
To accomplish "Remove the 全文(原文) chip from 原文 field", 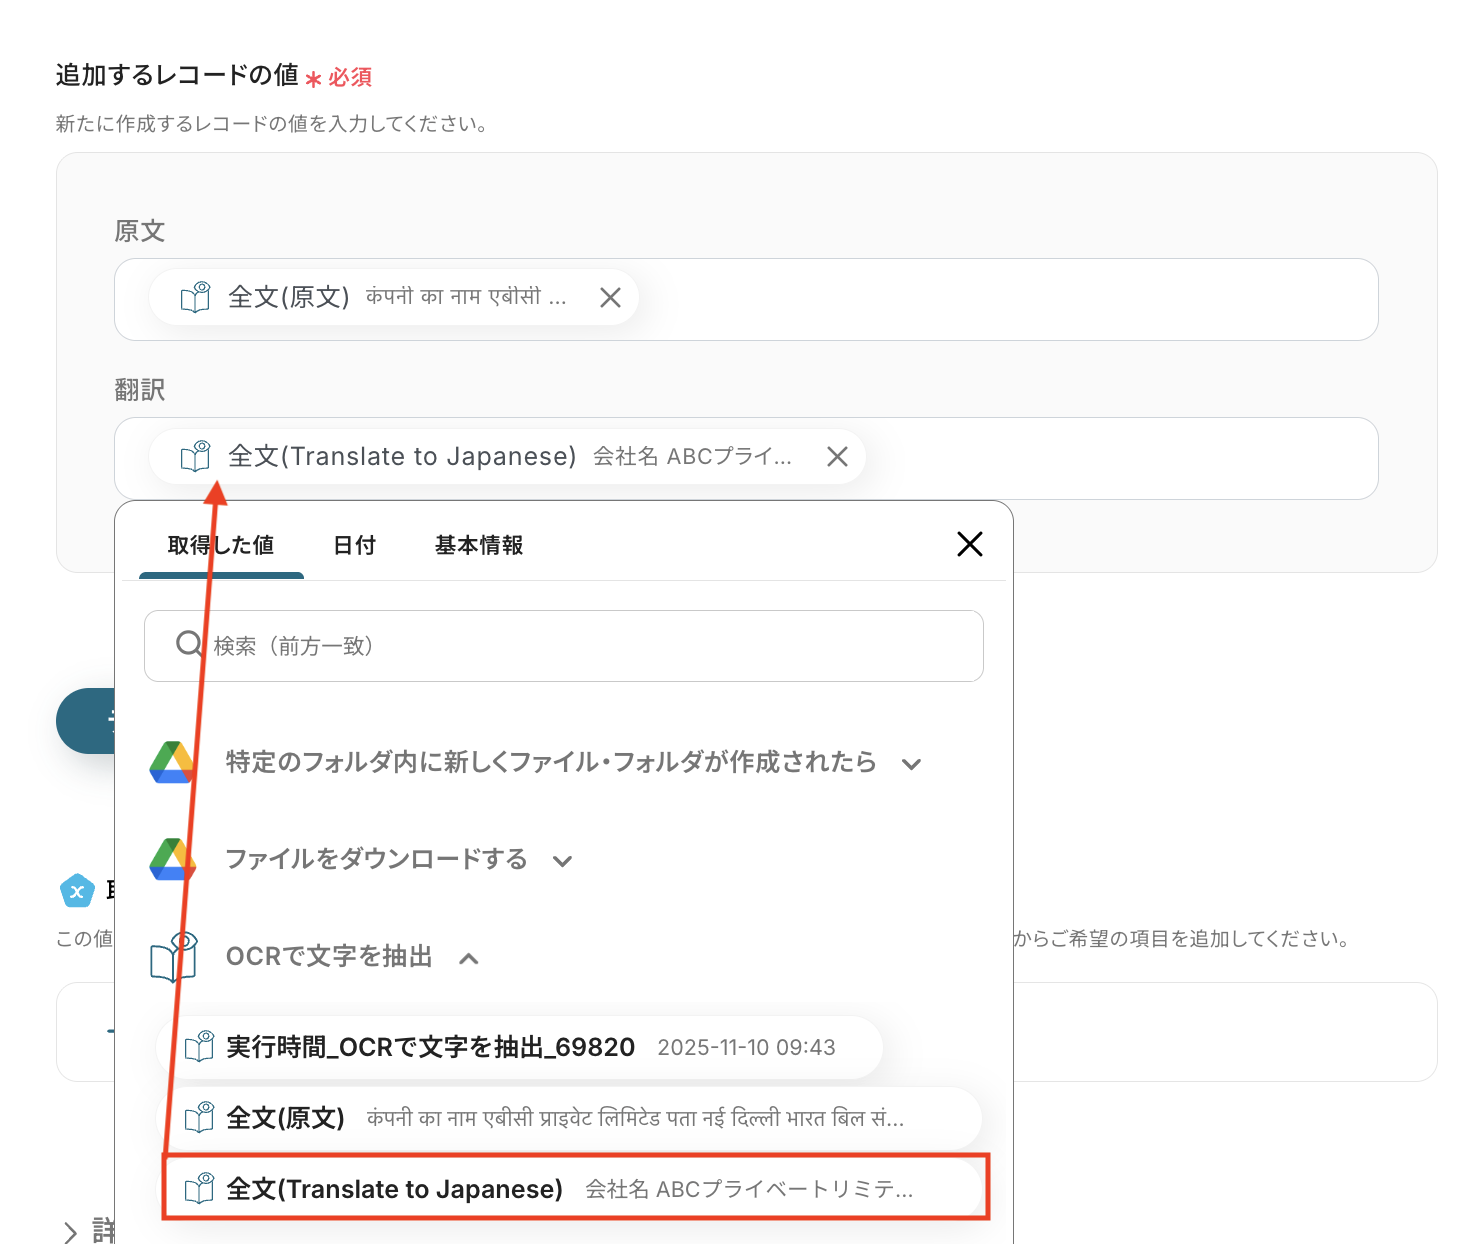I will (610, 297).
